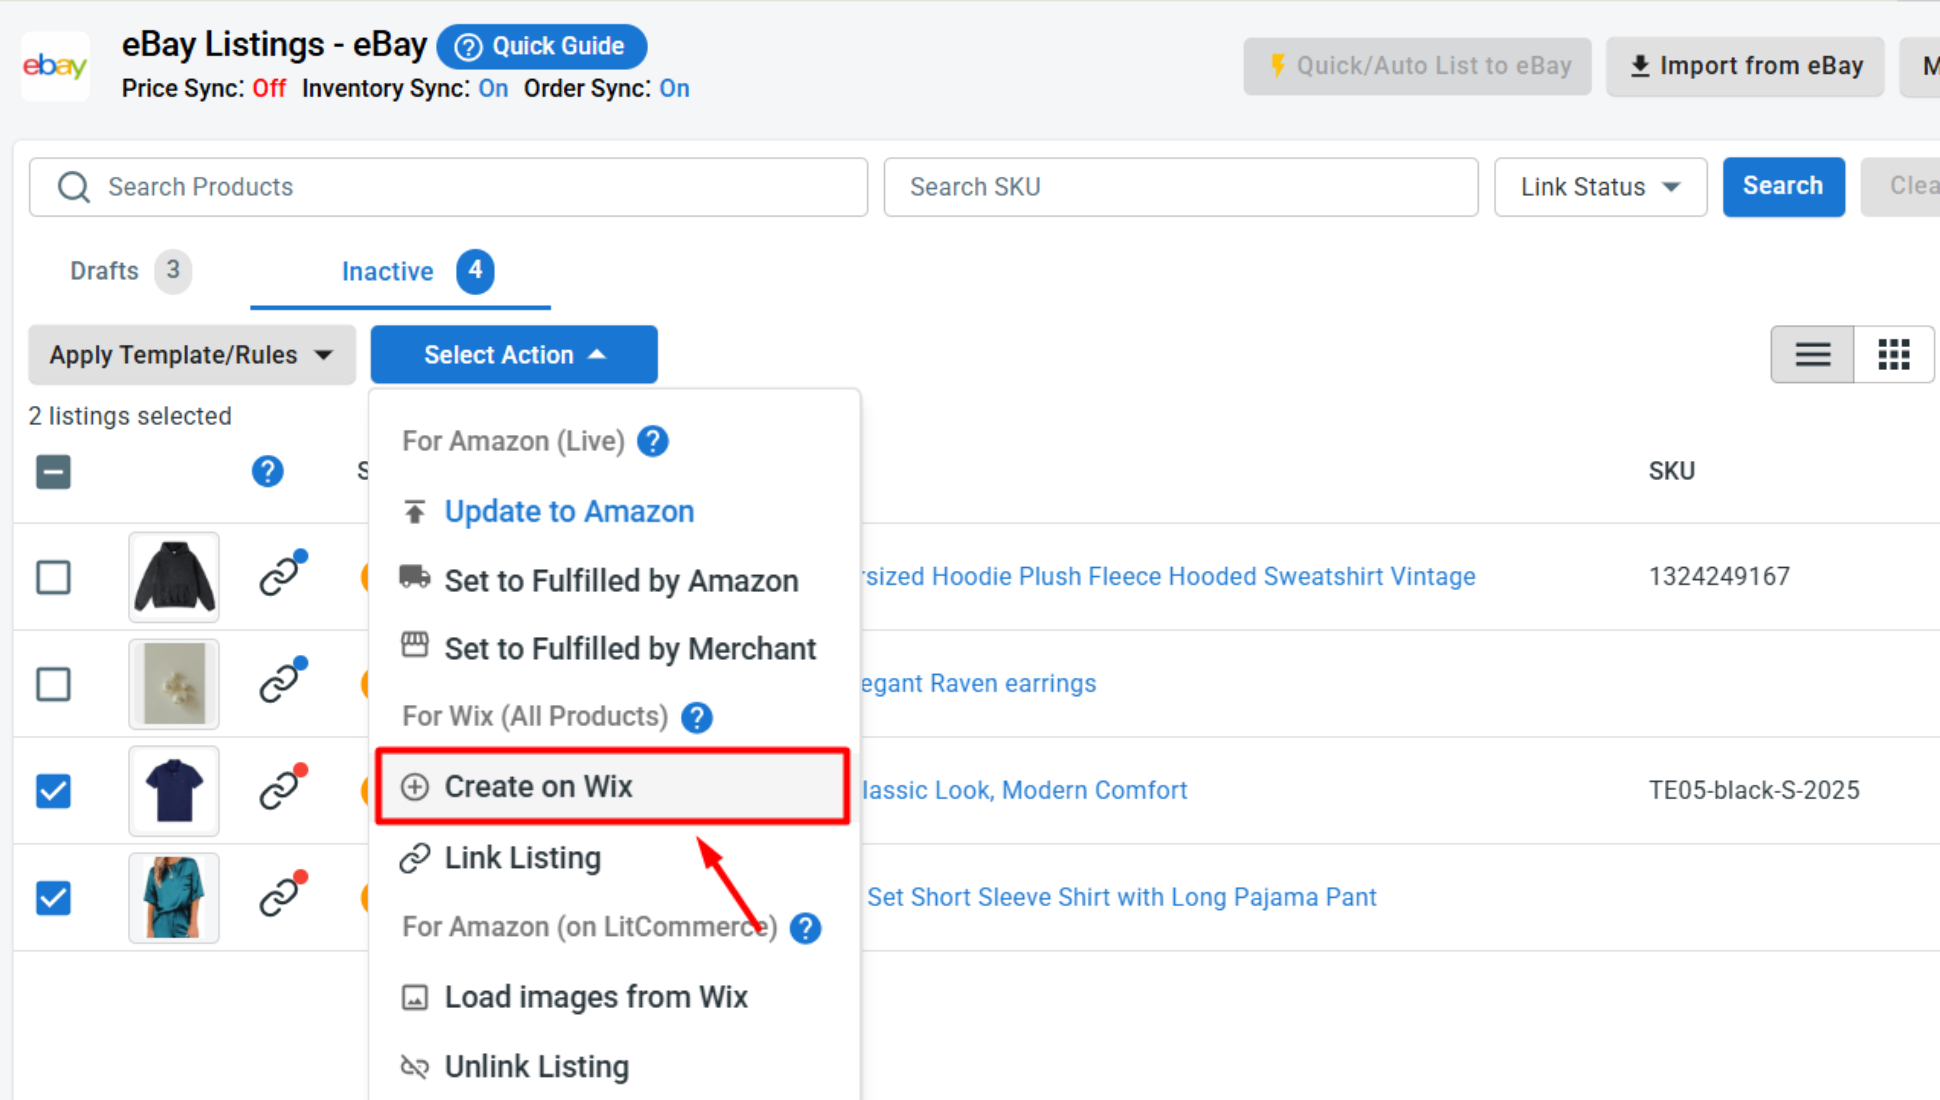
Task: Open the navy polo shirt thumbnail
Action: (x=174, y=791)
